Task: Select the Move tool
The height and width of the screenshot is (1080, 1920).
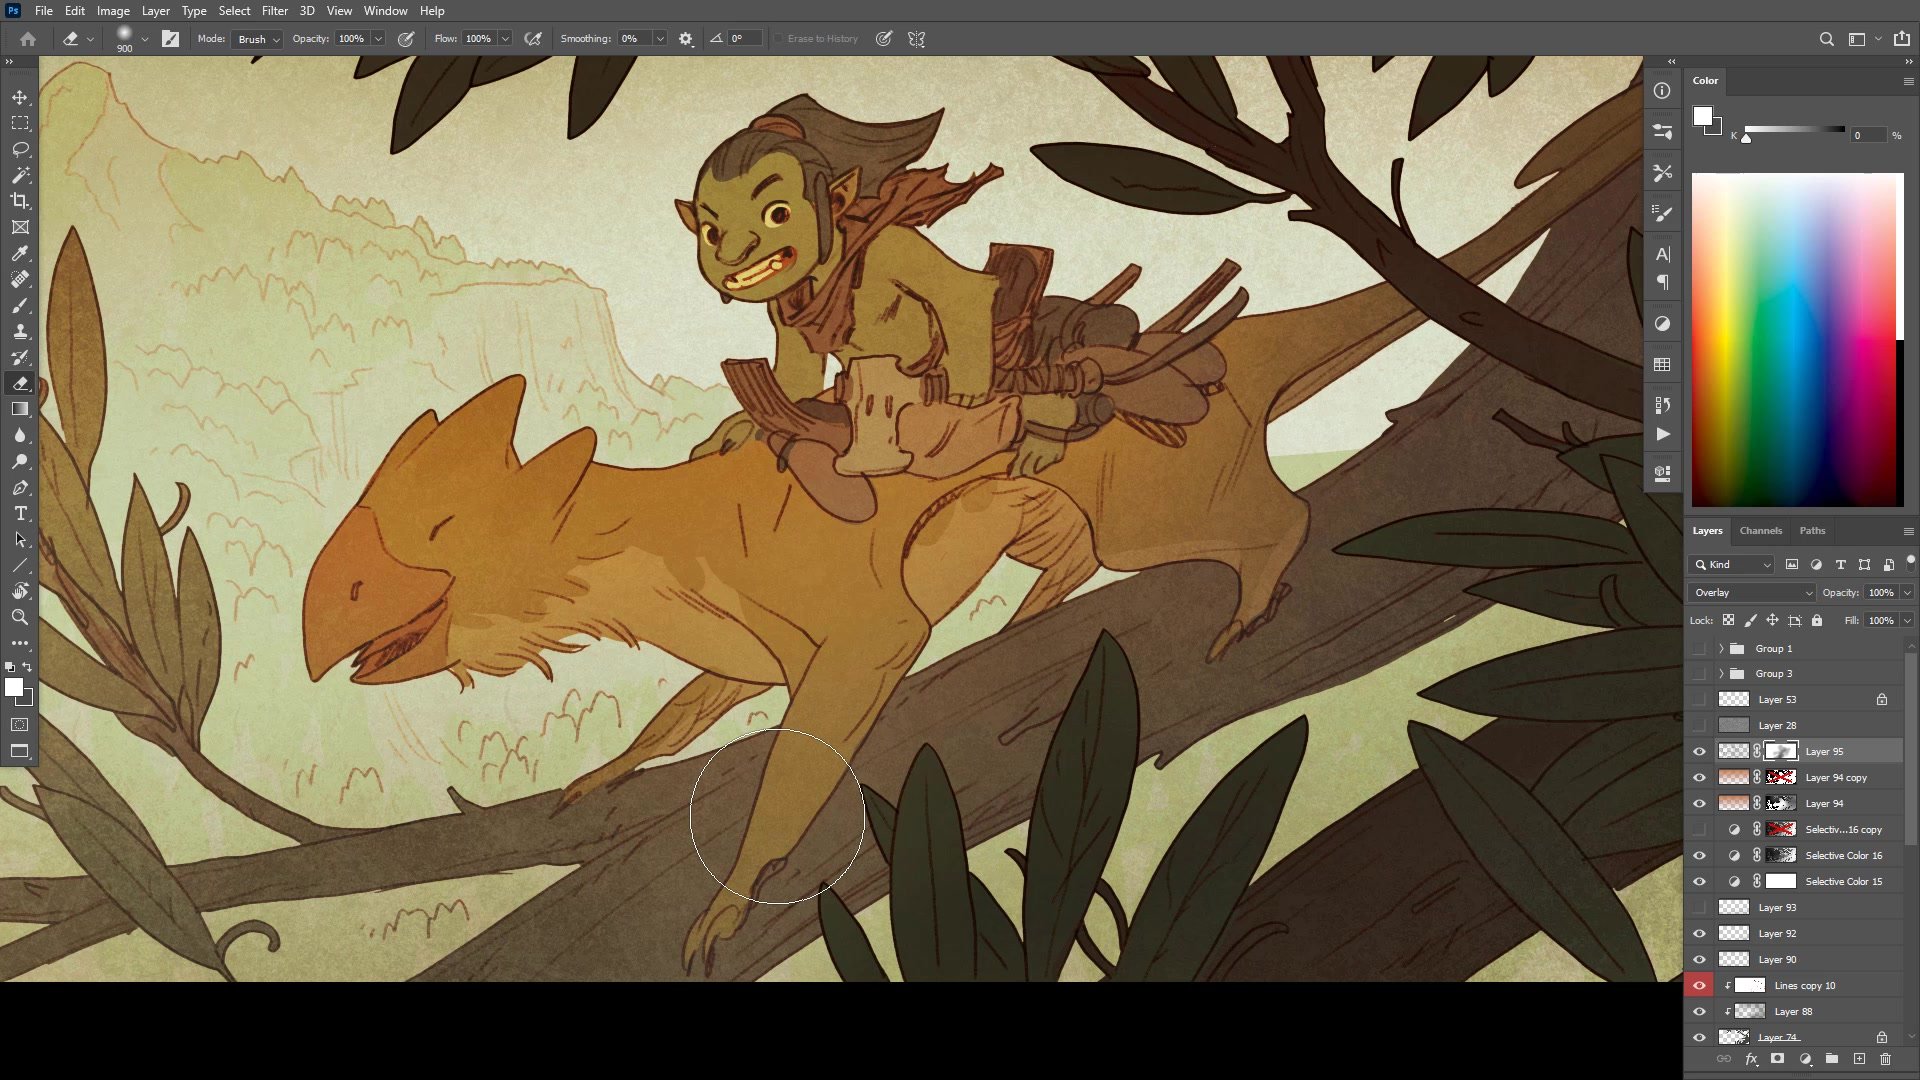Action: (20, 97)
